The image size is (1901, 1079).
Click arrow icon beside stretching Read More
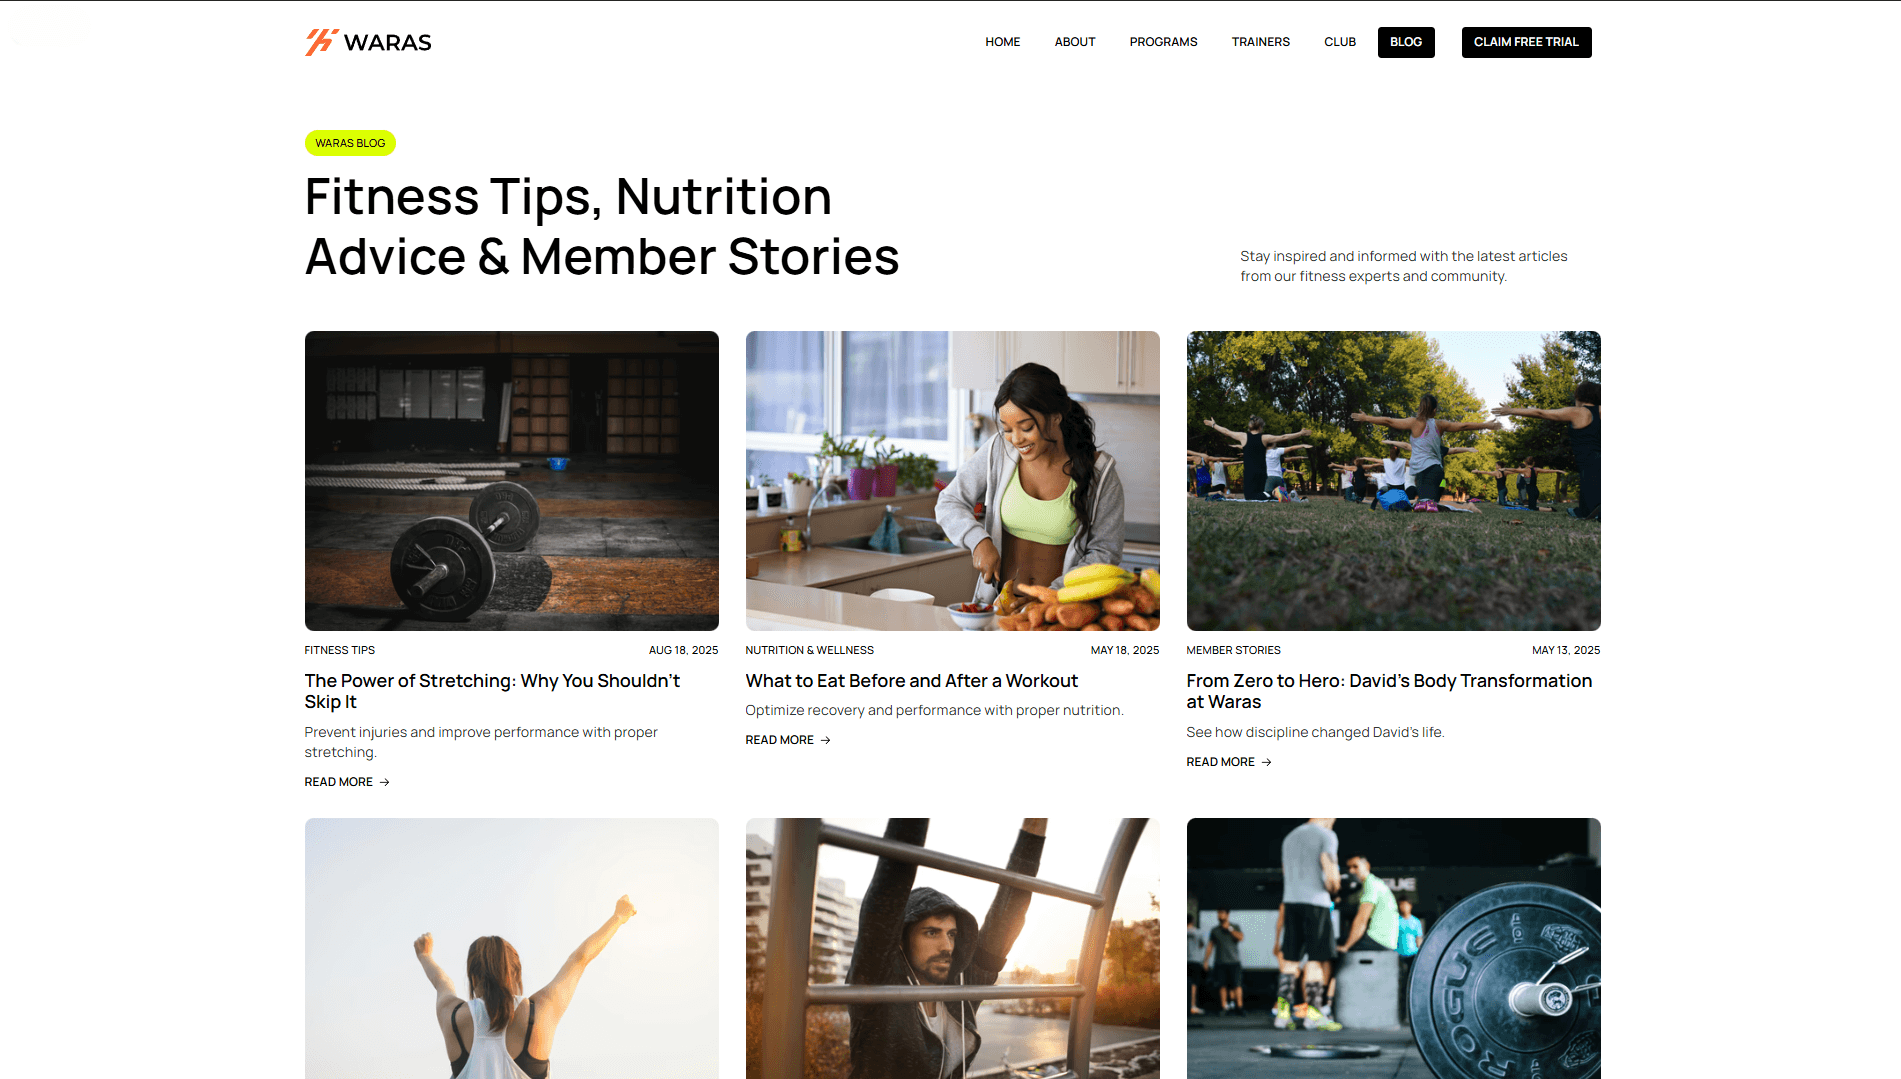(385, 782)
